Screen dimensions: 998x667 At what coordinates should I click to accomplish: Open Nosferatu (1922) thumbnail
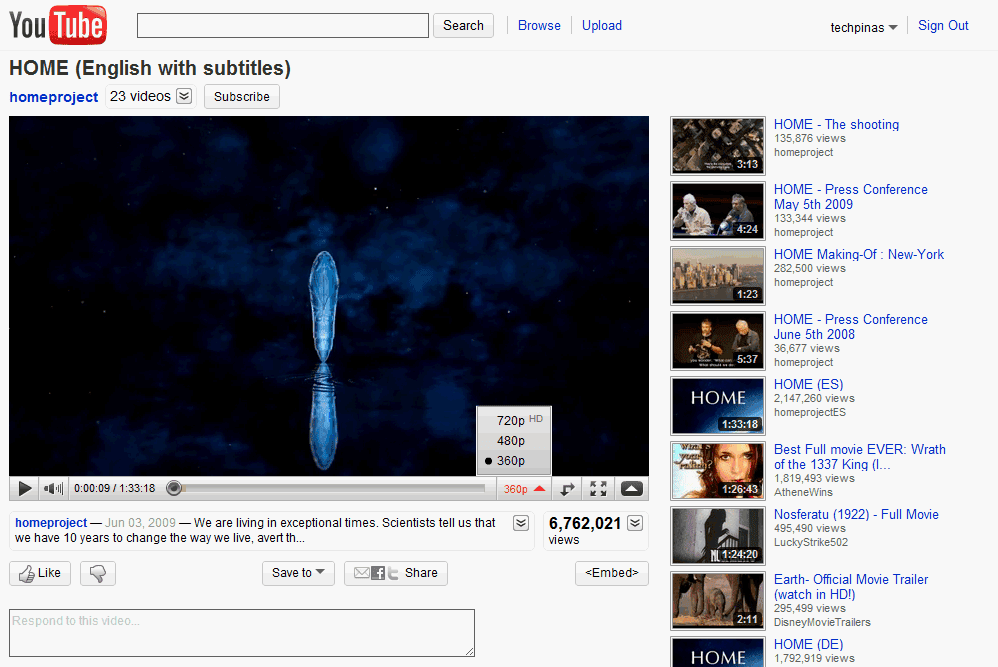click(x=718, y=535)
